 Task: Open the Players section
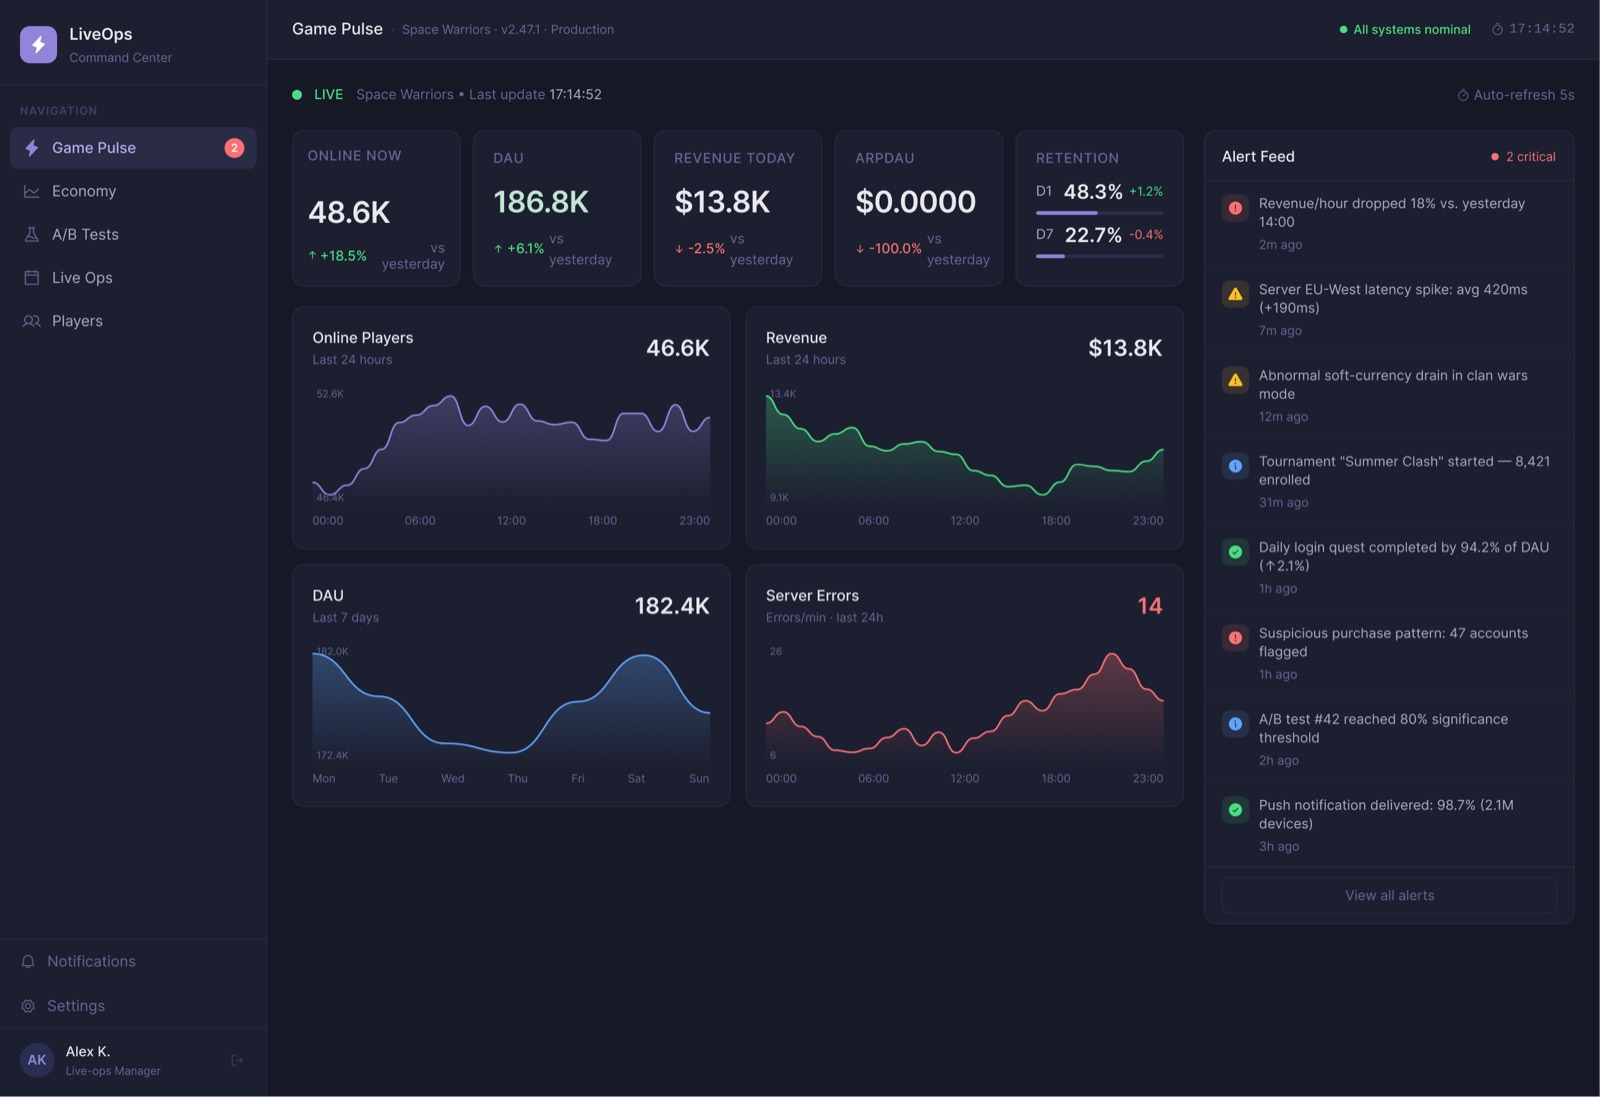(x=133, y=321)
